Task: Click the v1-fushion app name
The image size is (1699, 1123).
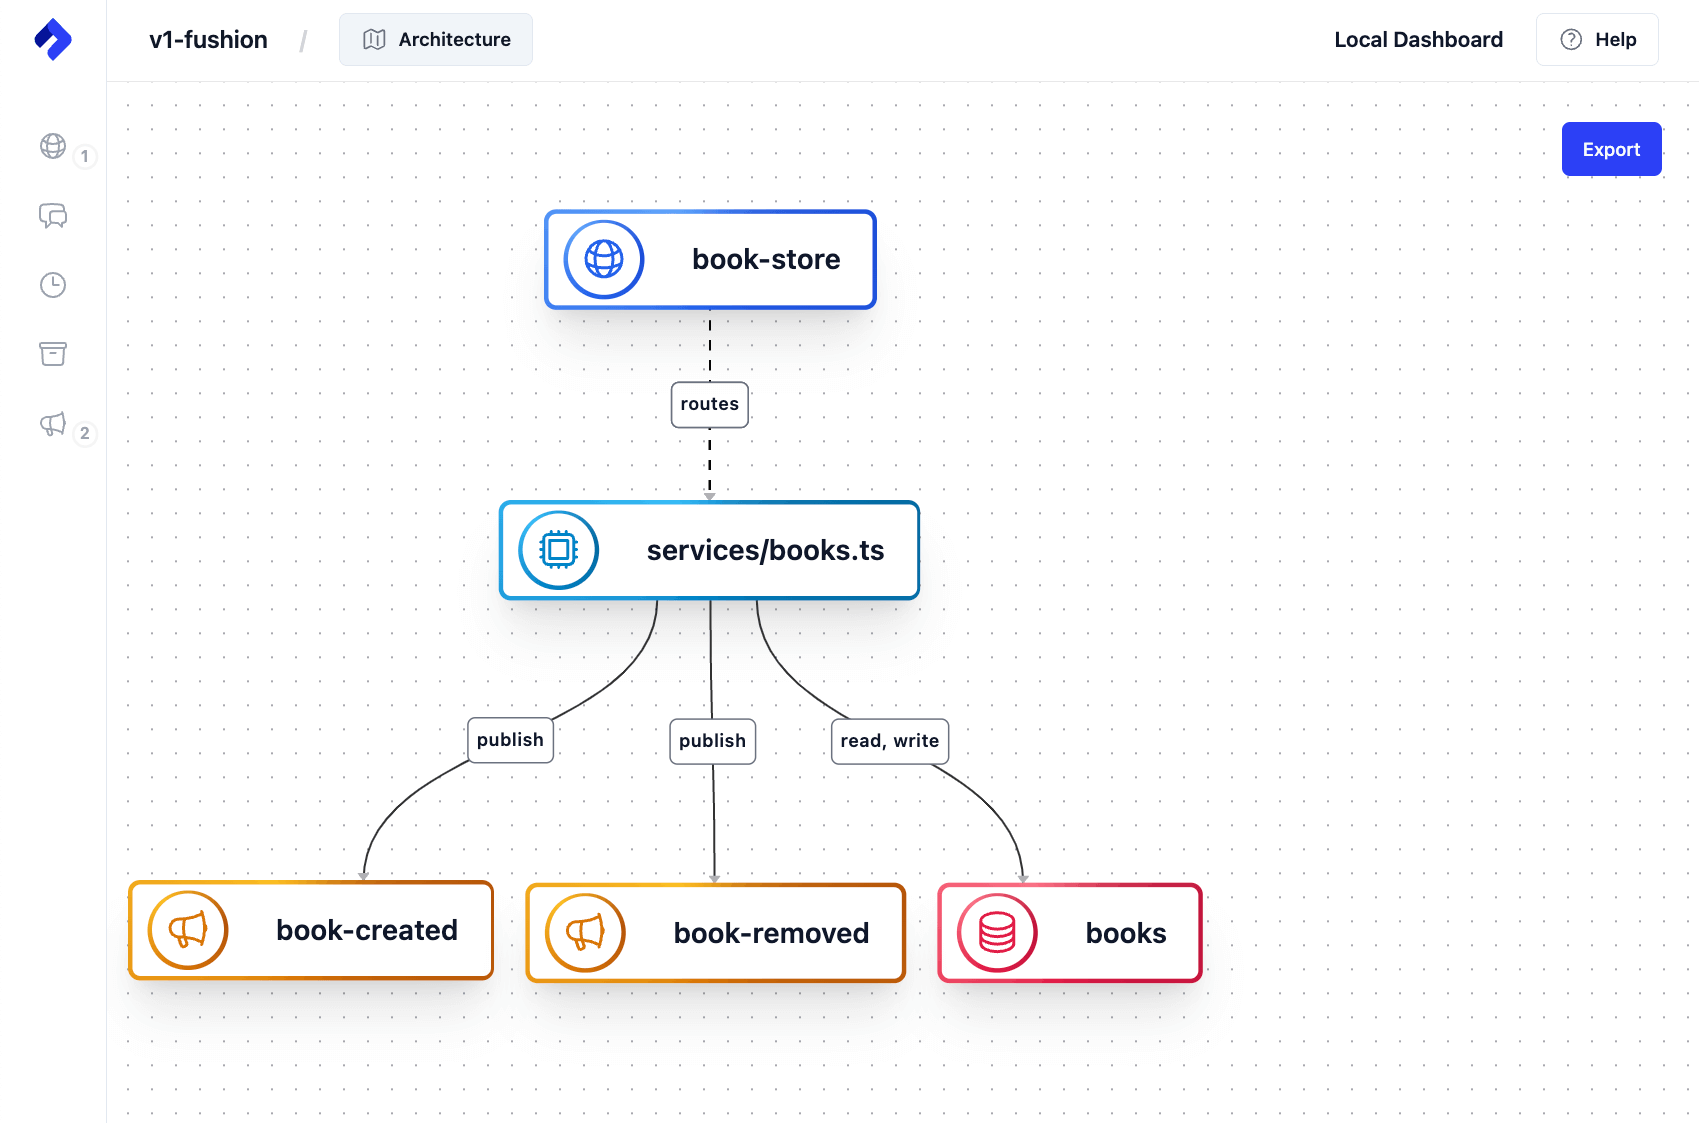Action: tap(208, 40)
